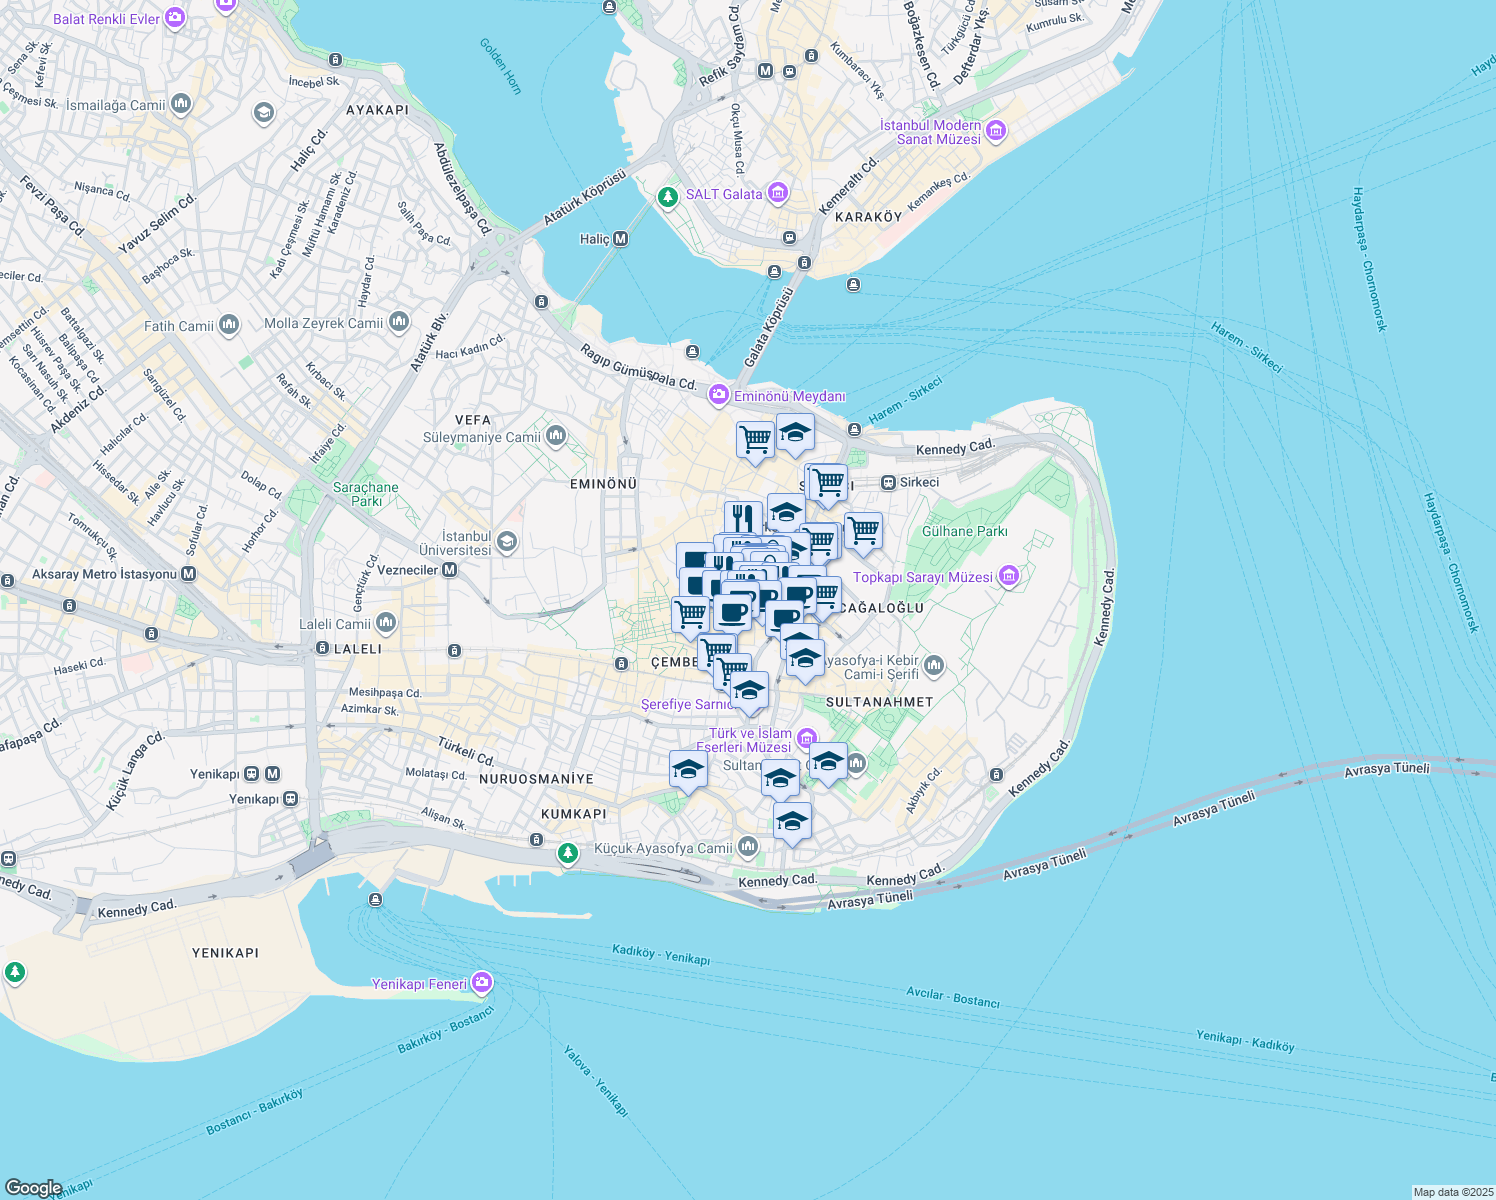Click the Vezneciler metro icon
The height and width of the screenshot is (1200, 1496).
[450, 570]
